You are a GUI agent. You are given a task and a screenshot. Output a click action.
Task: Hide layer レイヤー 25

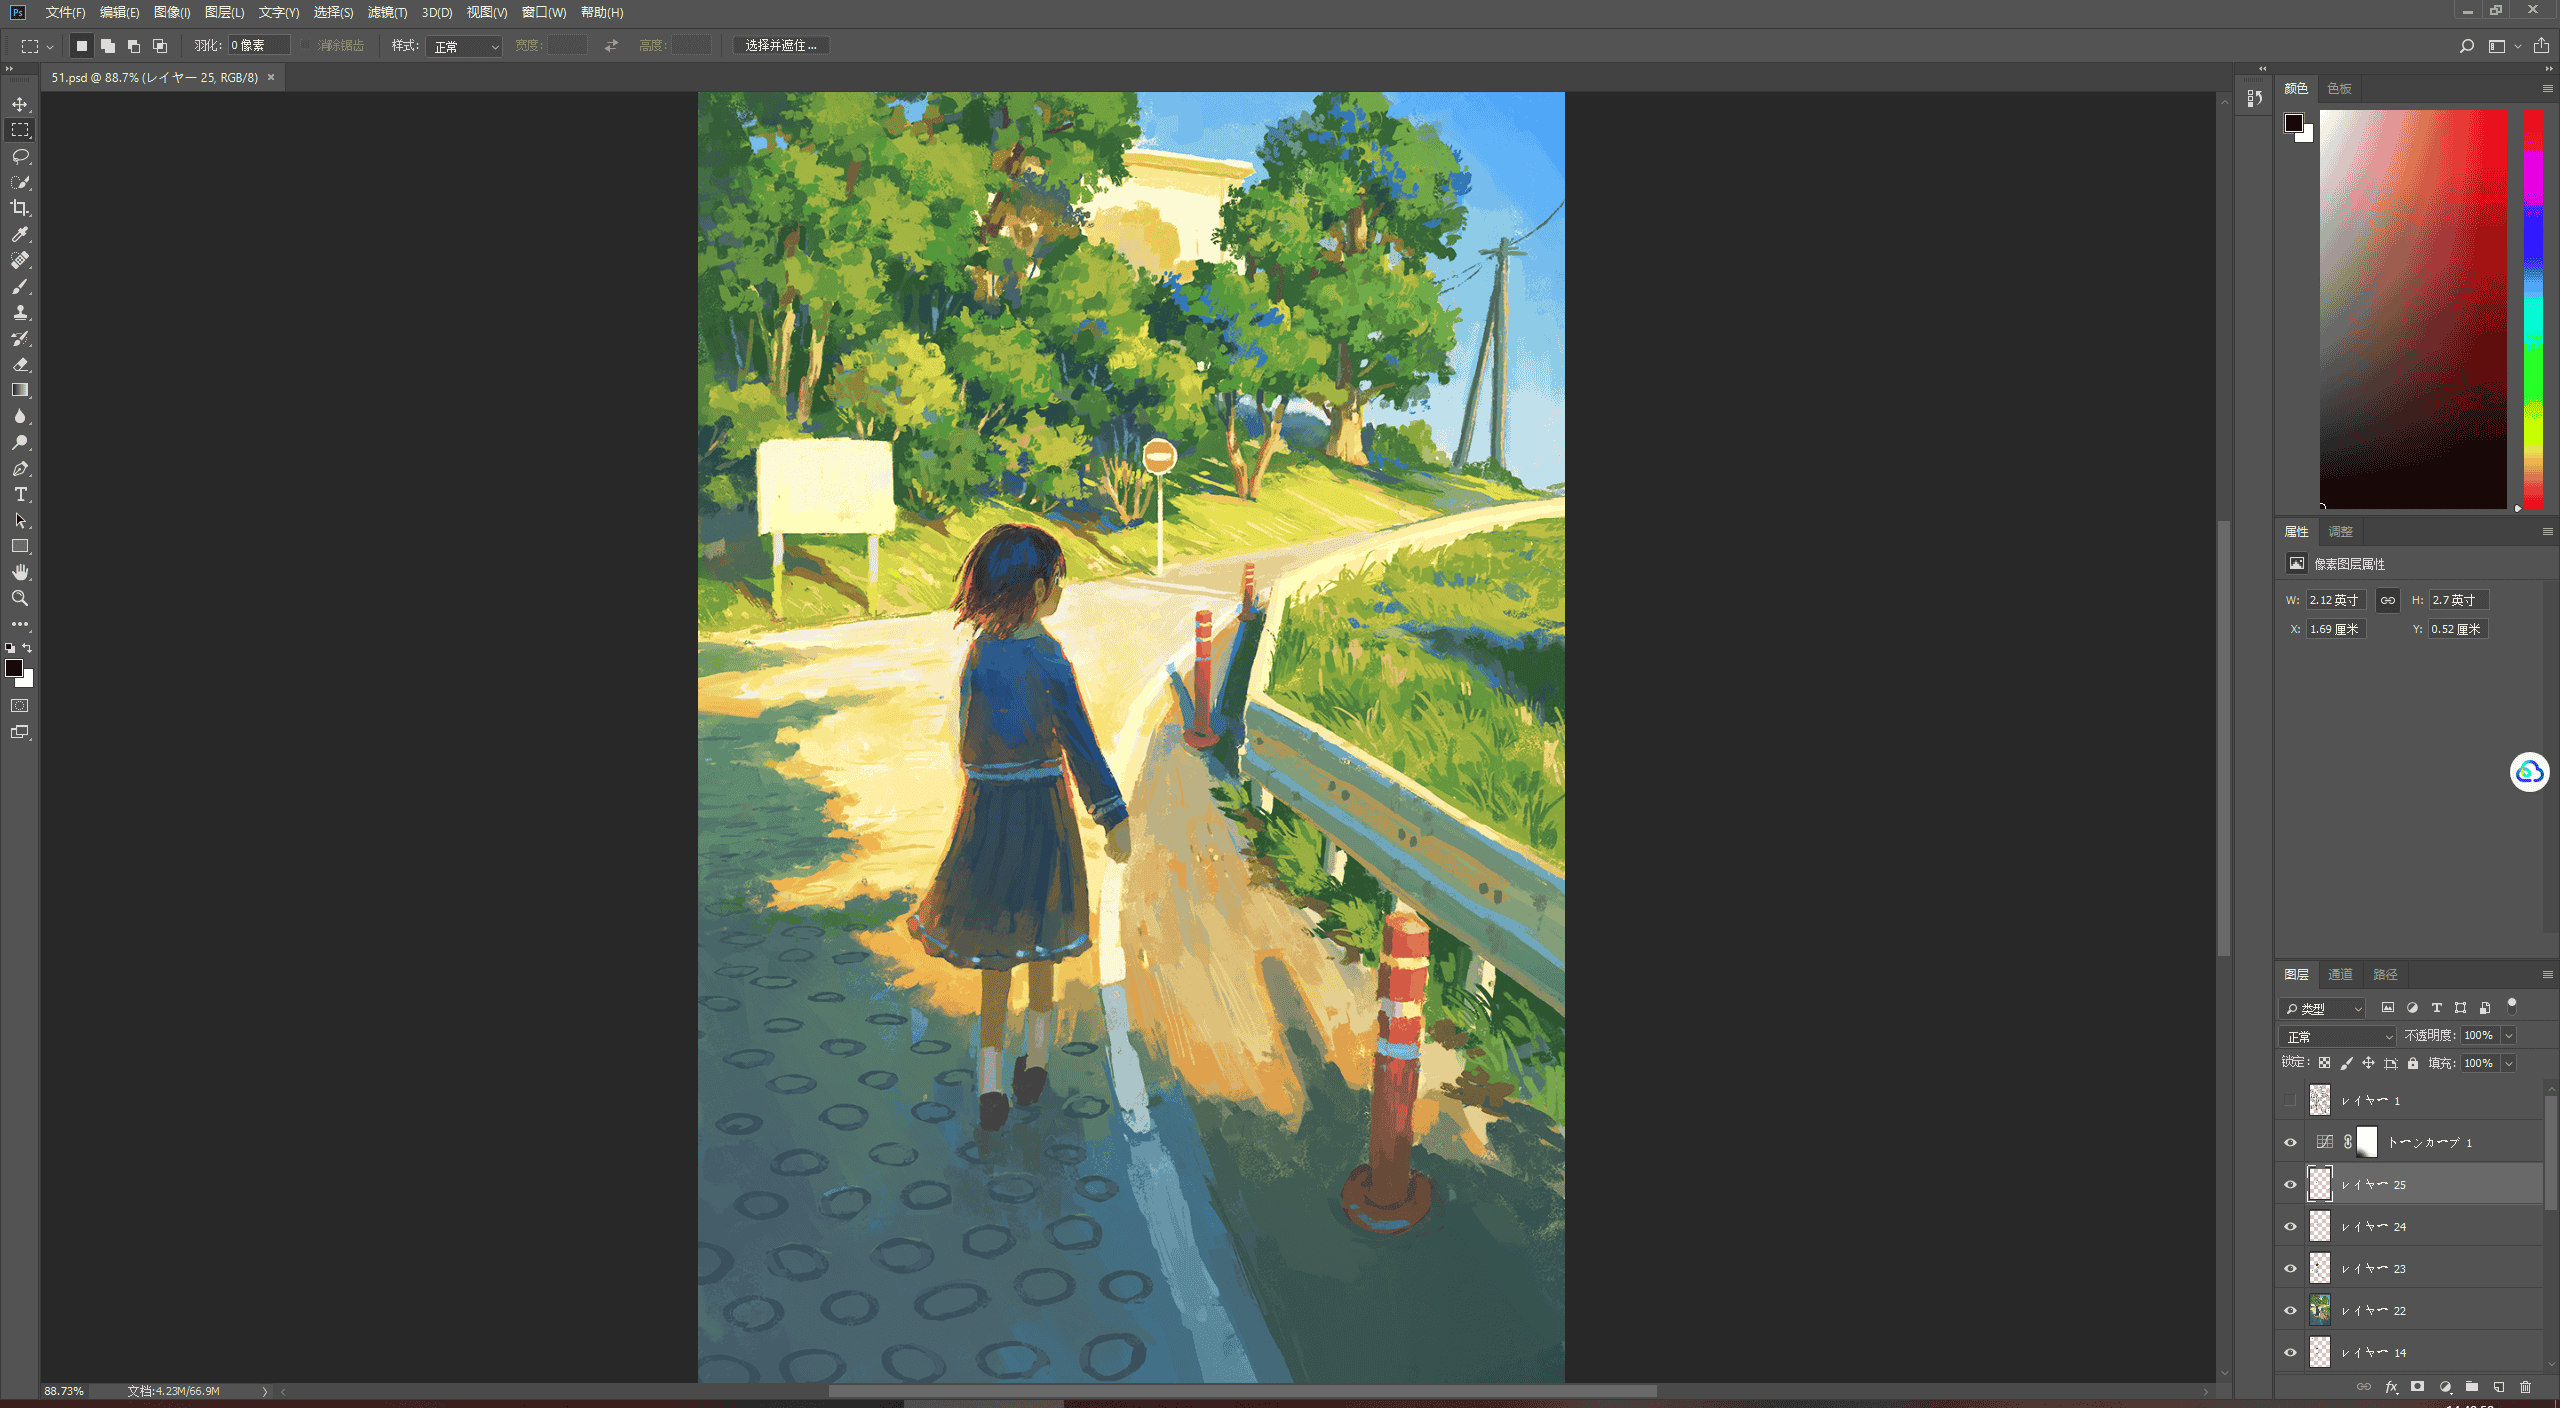tap(2290, 1185)
